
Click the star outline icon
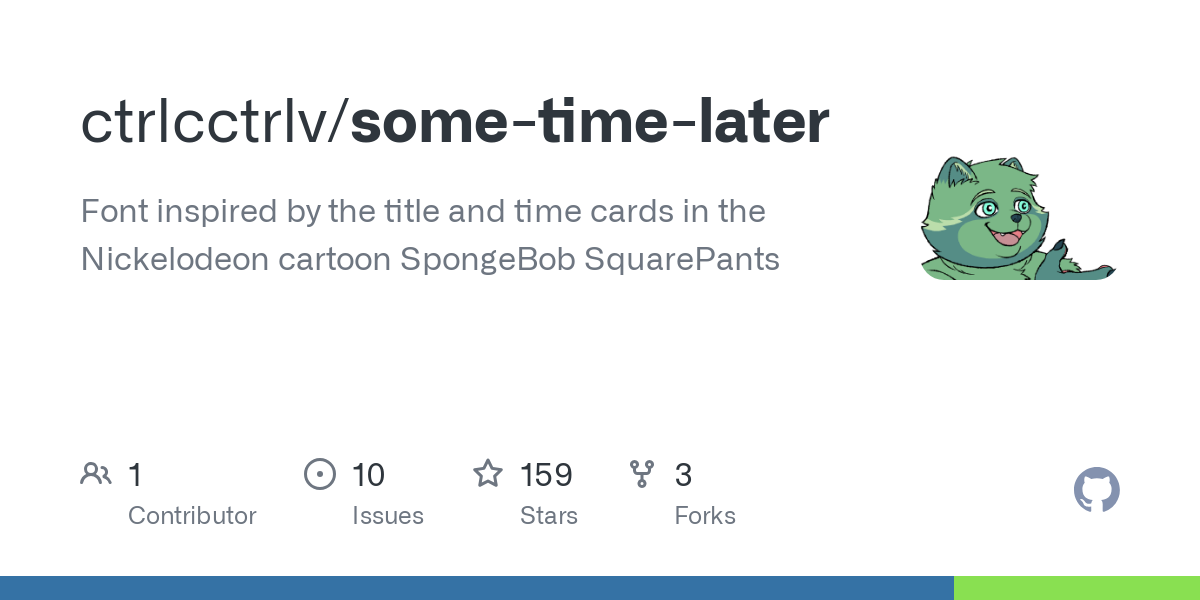coord(488,474)
